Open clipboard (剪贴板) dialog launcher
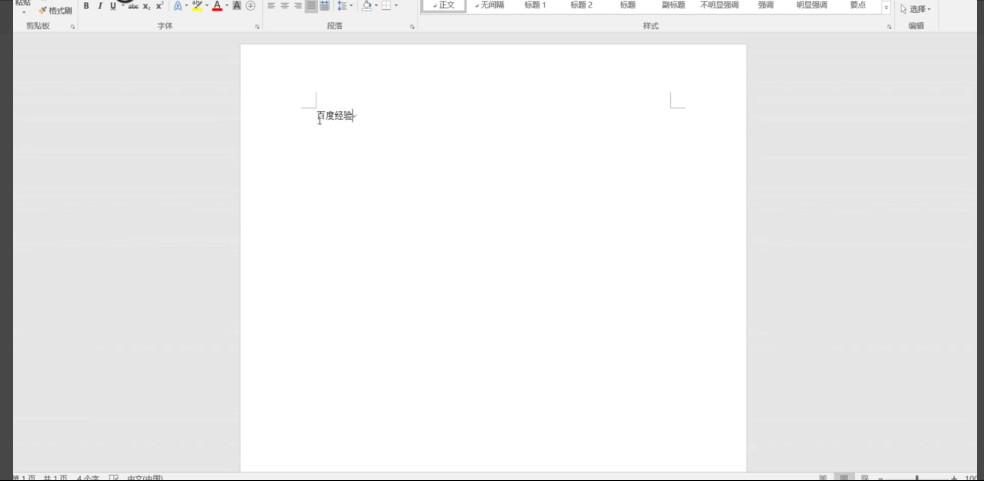 coord(73,27)
